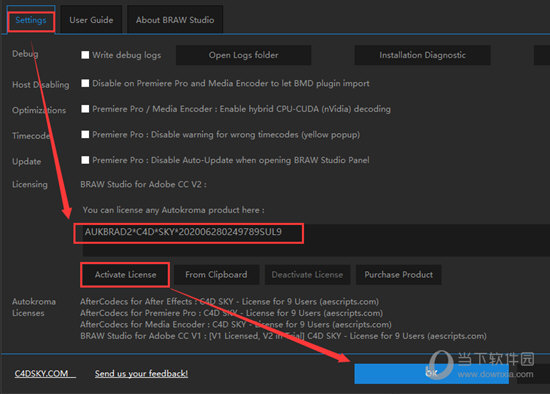Click the Host Disabling section label
Screen dimensions: 550x394
[41, 85]
